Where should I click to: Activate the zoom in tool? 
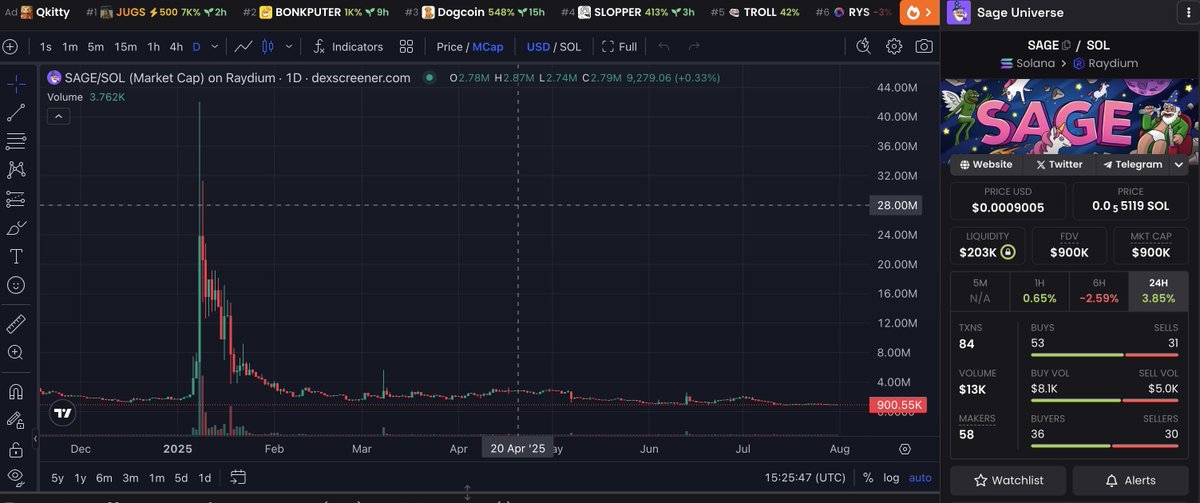16,353
